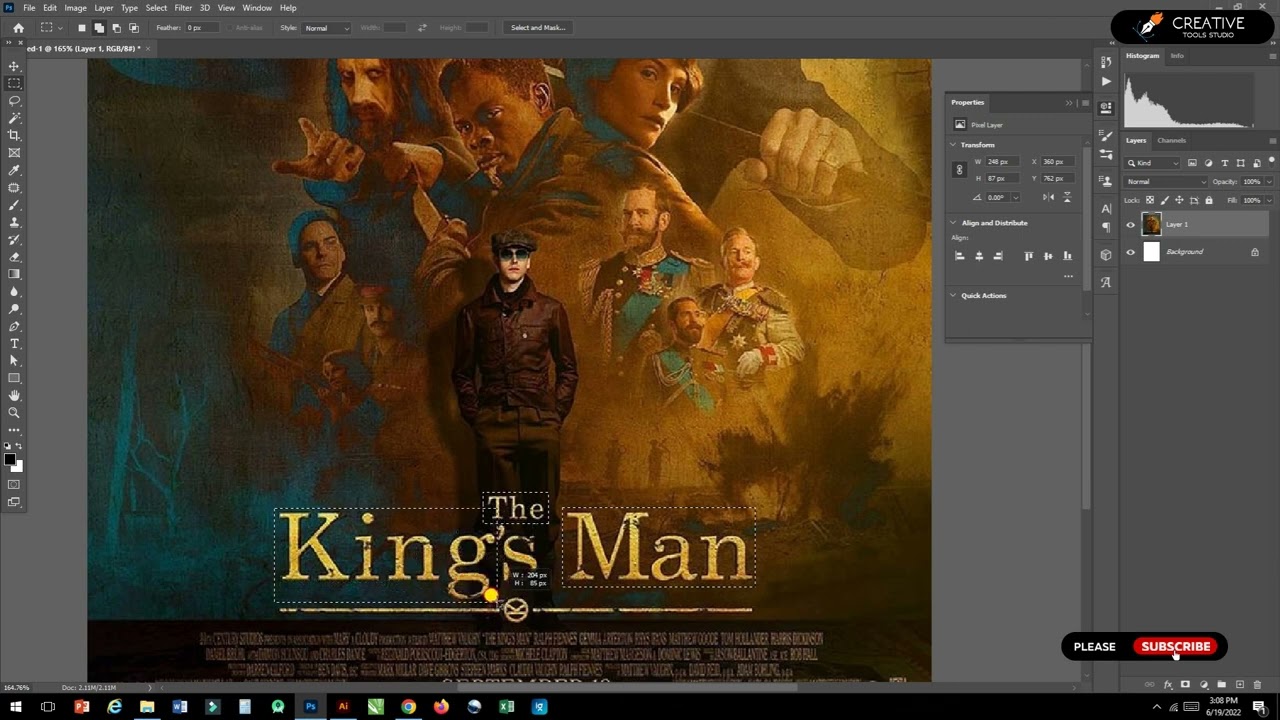Hide the Background layer eye

(x=1131, y=252)
